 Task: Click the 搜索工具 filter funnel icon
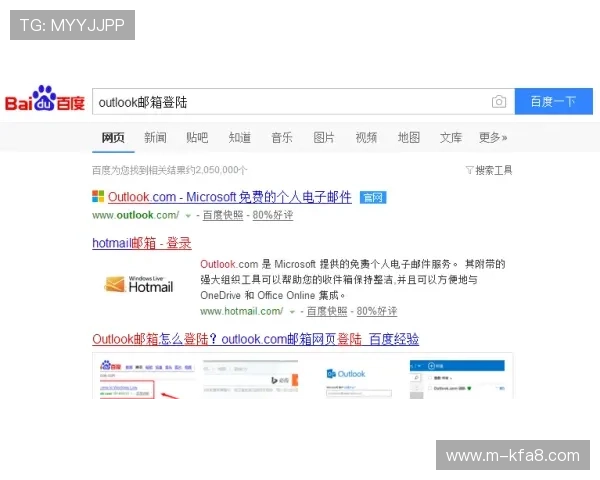point(469,170)
